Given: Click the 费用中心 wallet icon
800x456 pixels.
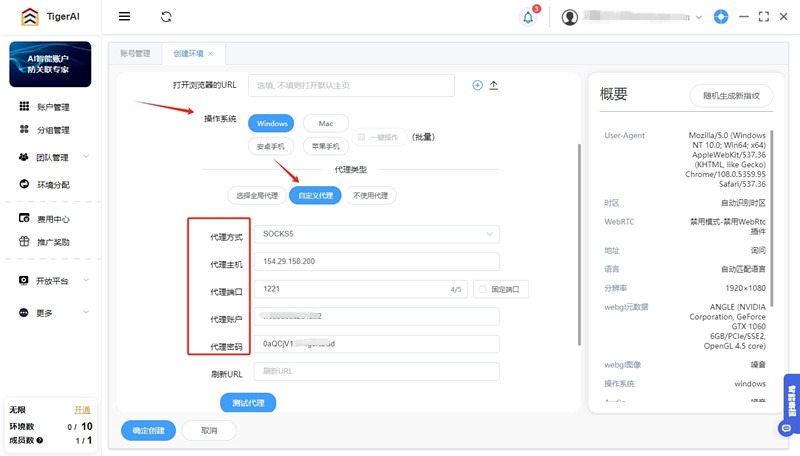Looking at the screenshot, I should coord(24,218).
